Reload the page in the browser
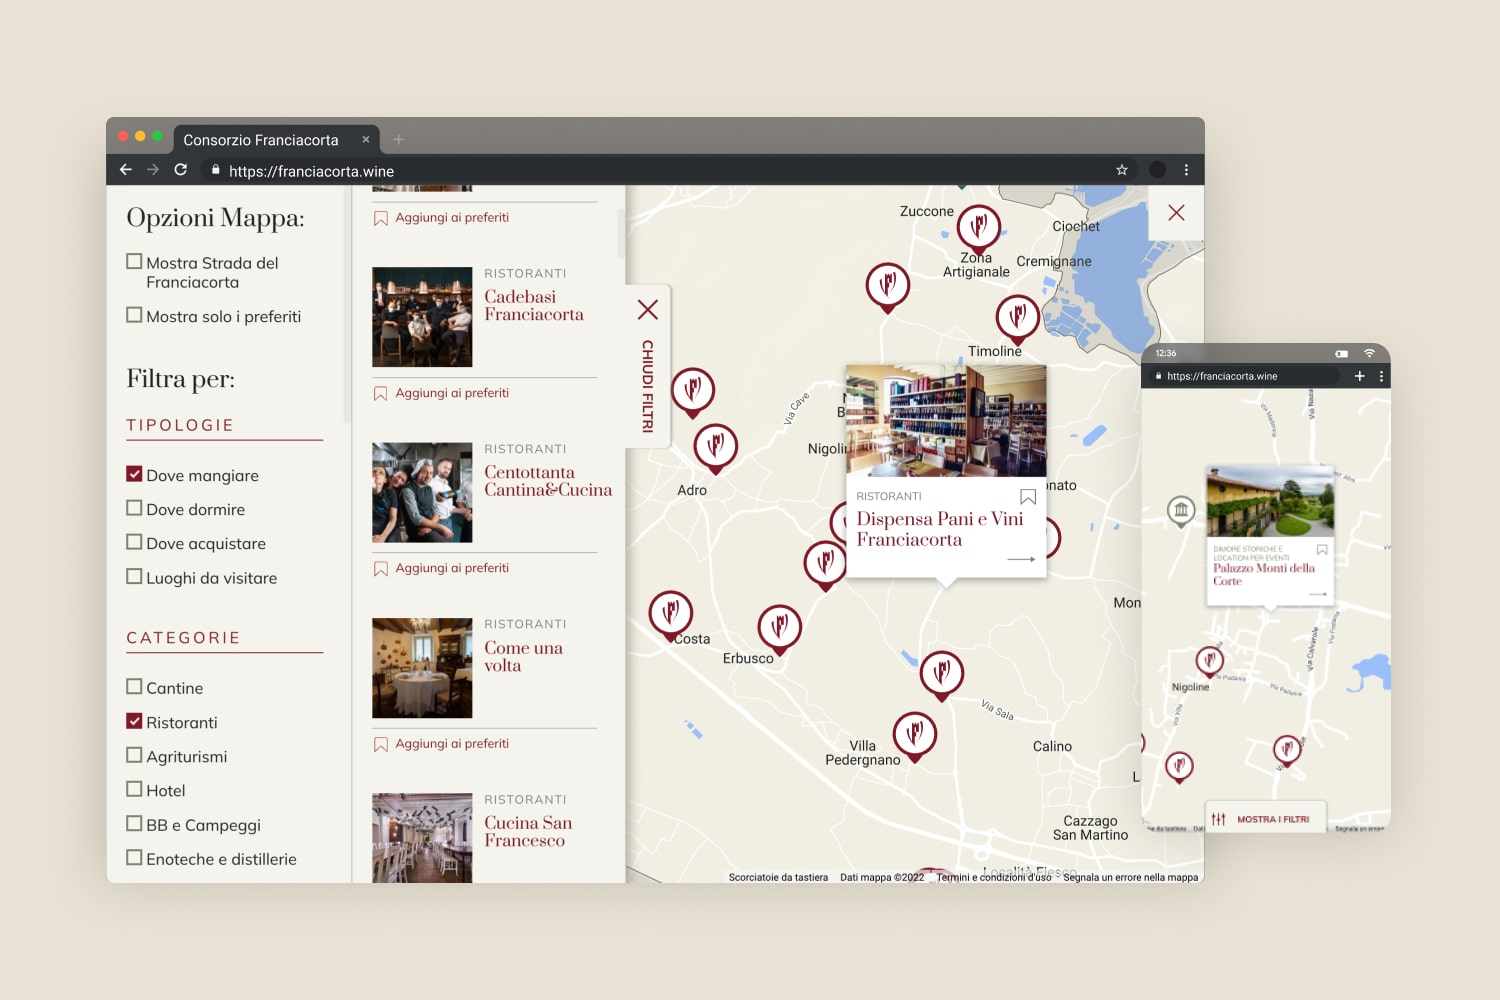The image size is (1500, 1000). 181,170
